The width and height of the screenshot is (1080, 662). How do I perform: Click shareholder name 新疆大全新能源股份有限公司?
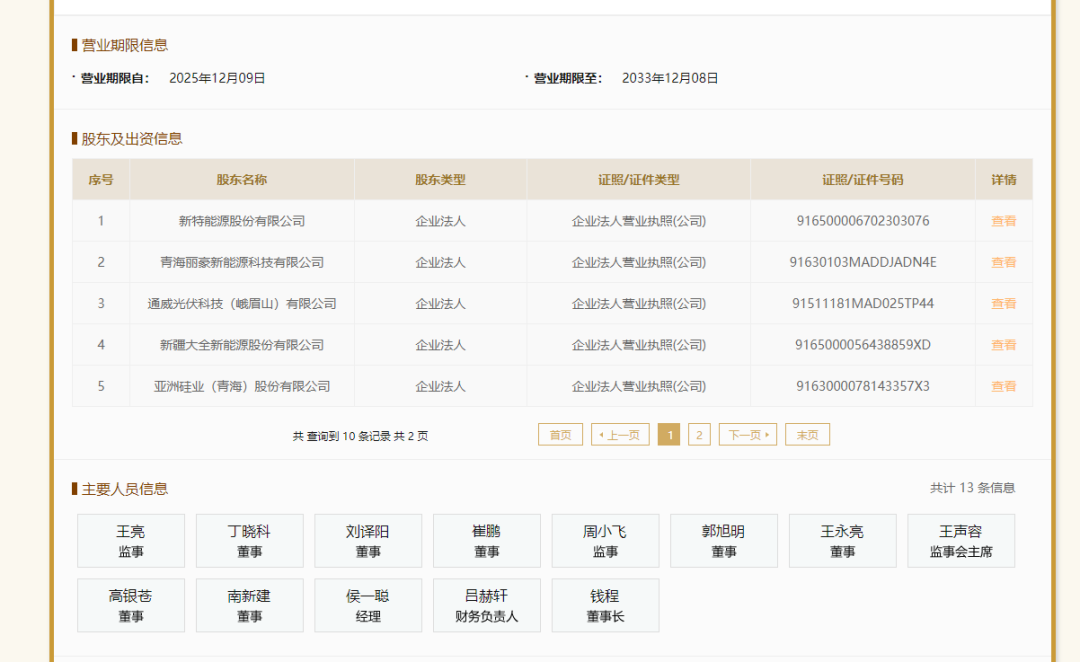pos(242,345)
